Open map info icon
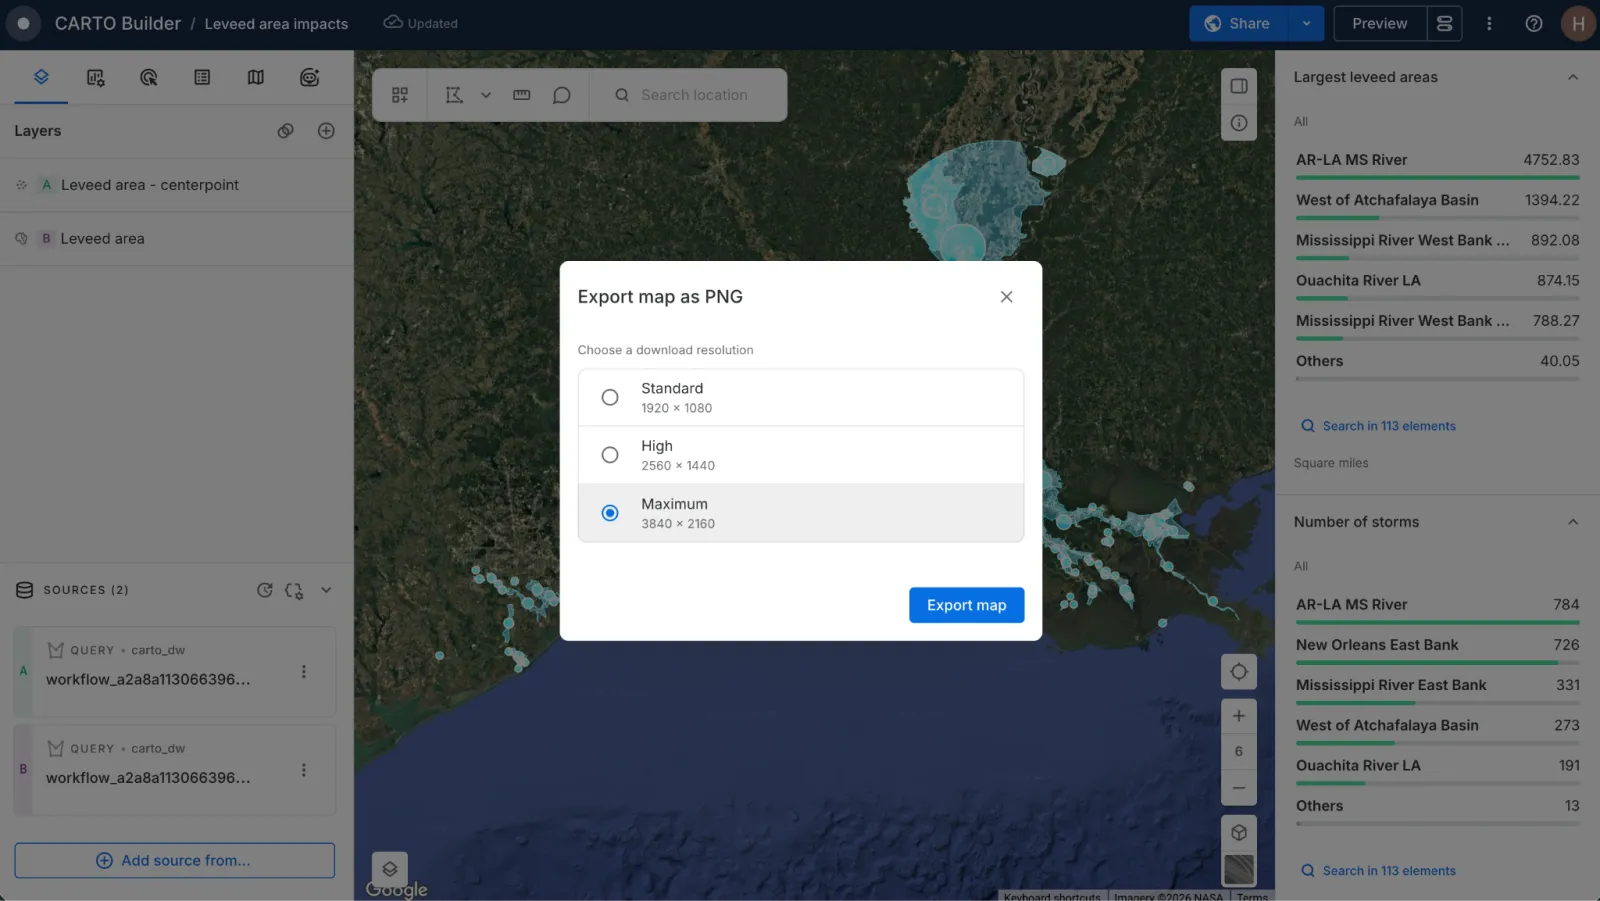The image size is (1600, 901). [1239, 123]
